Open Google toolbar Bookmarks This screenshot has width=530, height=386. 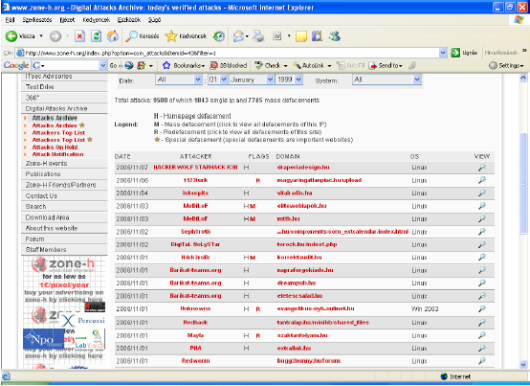point(184,65)
